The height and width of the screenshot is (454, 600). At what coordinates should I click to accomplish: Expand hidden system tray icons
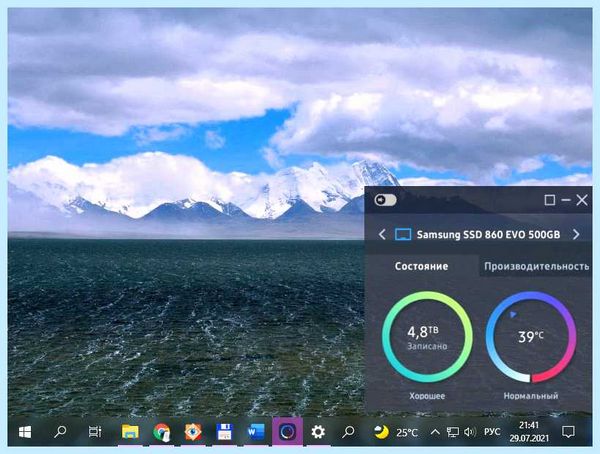click(435, 432)
